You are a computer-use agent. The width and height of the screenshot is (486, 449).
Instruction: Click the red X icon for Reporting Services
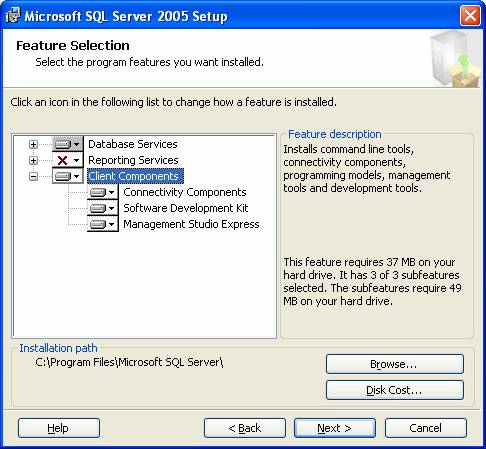point(62,160)
